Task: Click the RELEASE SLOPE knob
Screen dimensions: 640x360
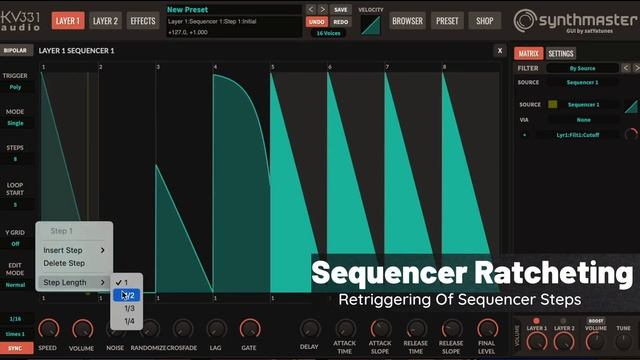Action: [451, 329]
